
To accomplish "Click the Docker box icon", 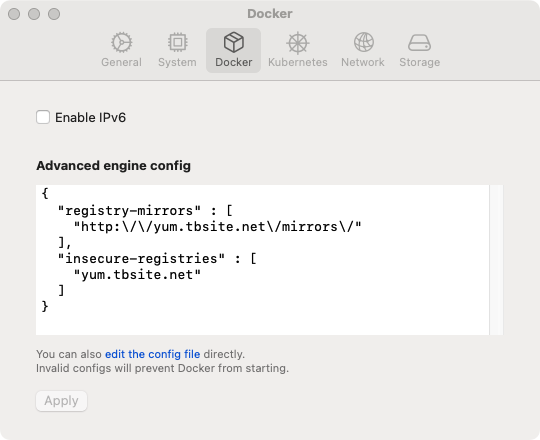I will [x=233, y=42].
